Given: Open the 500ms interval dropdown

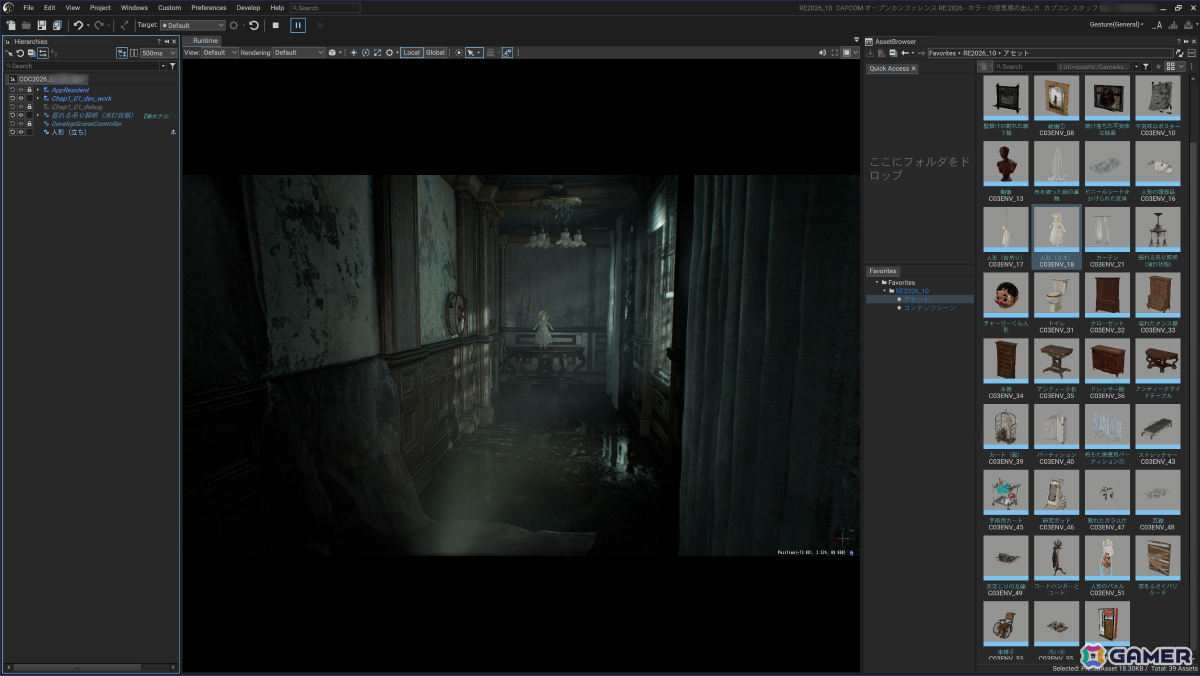Looking at the screenshot, I should [158, 53].
